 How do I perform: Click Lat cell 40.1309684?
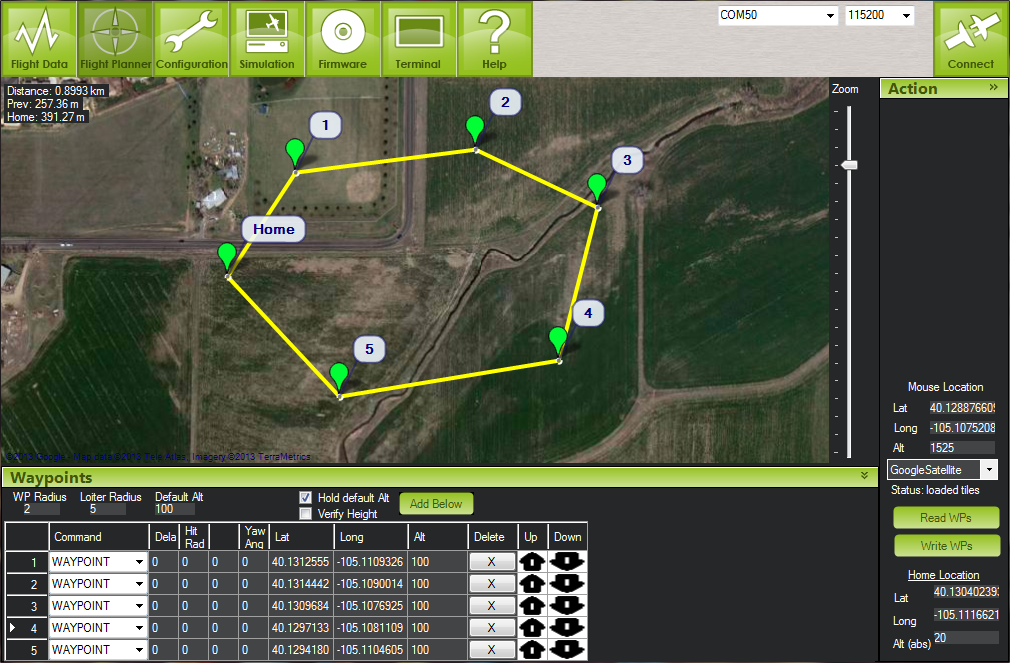pyautogui.click(x=301, y=606)
